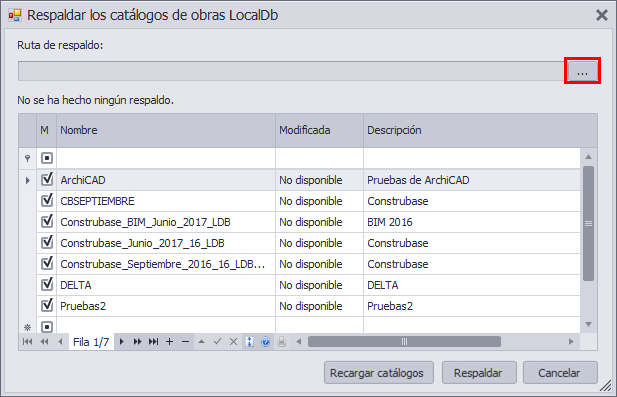Image resolution: width=617 pixels, height=397 pixels.
Task: Click Nombre filter row cell
Action: click(x=166, y=158)
